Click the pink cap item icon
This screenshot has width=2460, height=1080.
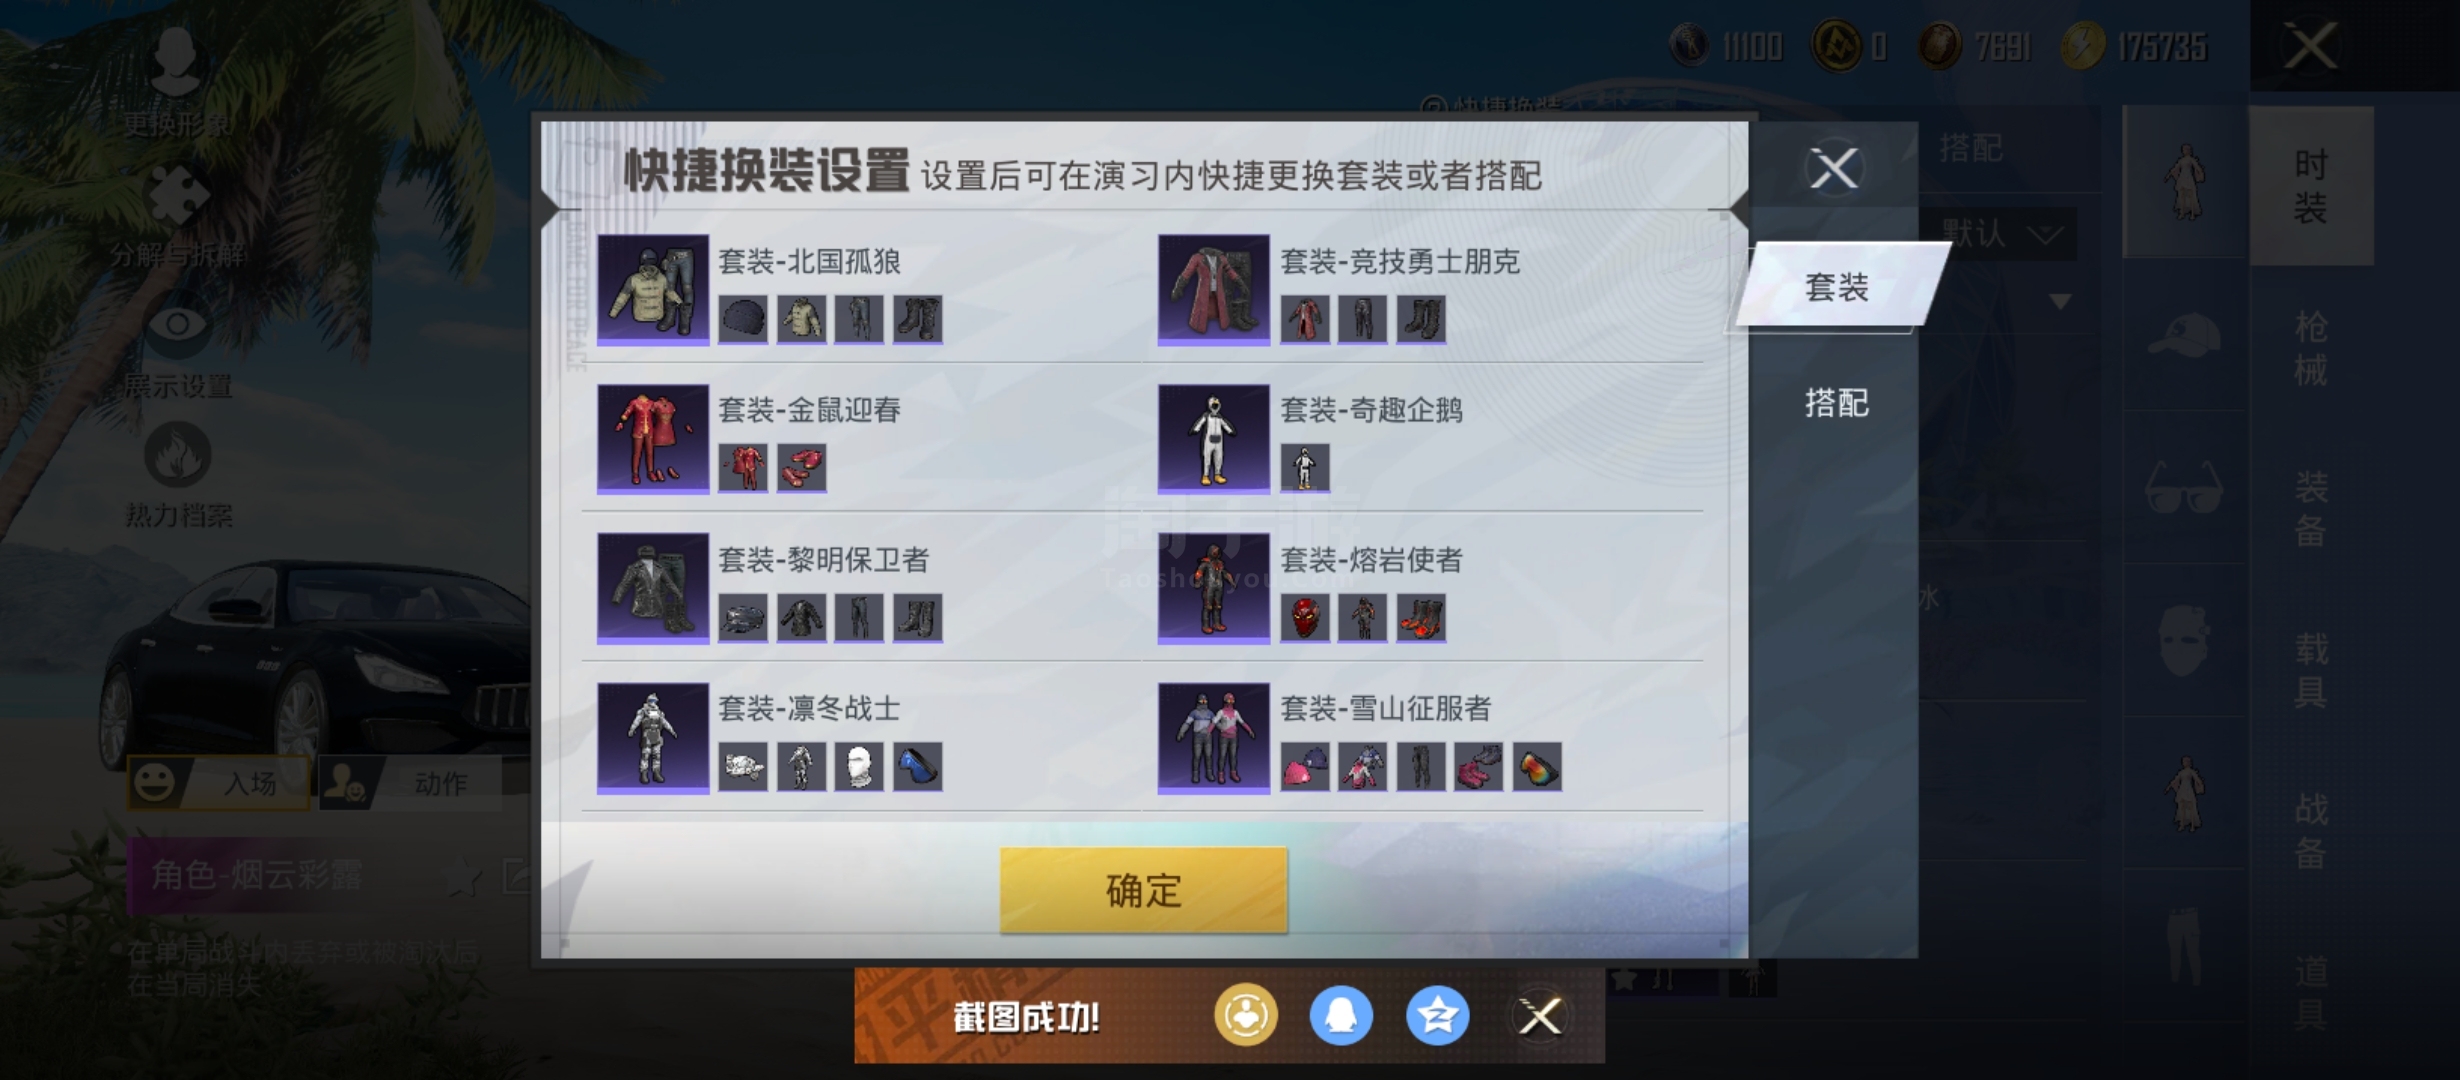pos(1305,767)
